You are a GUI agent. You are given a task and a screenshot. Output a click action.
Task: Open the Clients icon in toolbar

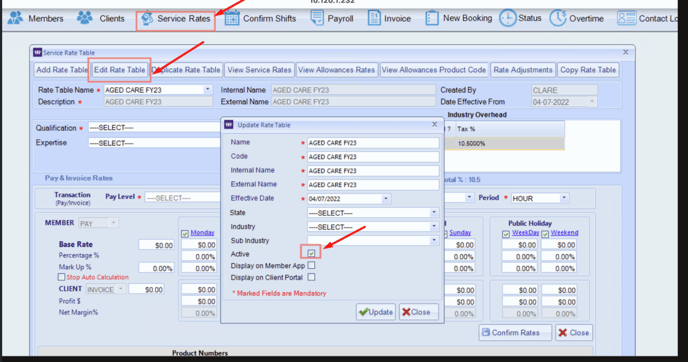pyautogui.click(x=85, y=18)
